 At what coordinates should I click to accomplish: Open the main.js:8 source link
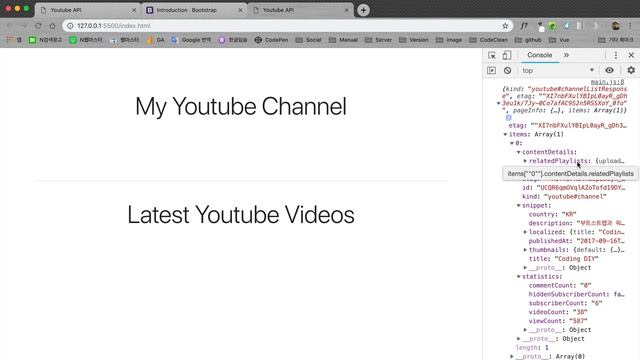607,82
